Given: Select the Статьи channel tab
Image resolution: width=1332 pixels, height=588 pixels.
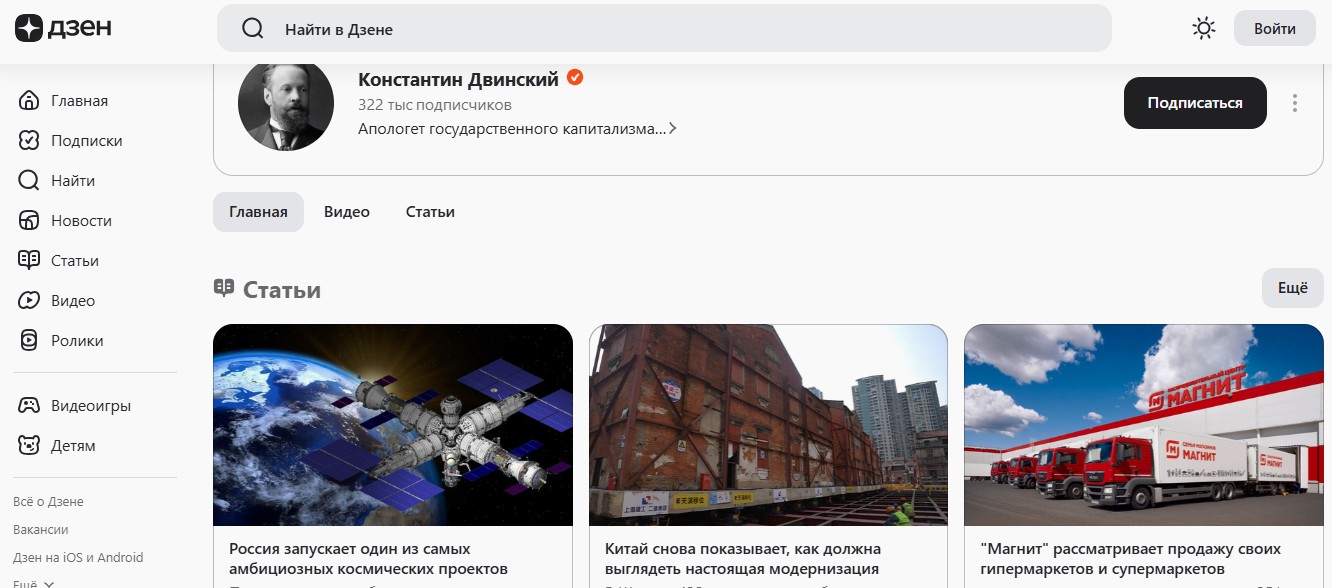Looking at the screenshot, I should (x=430, y=212).
